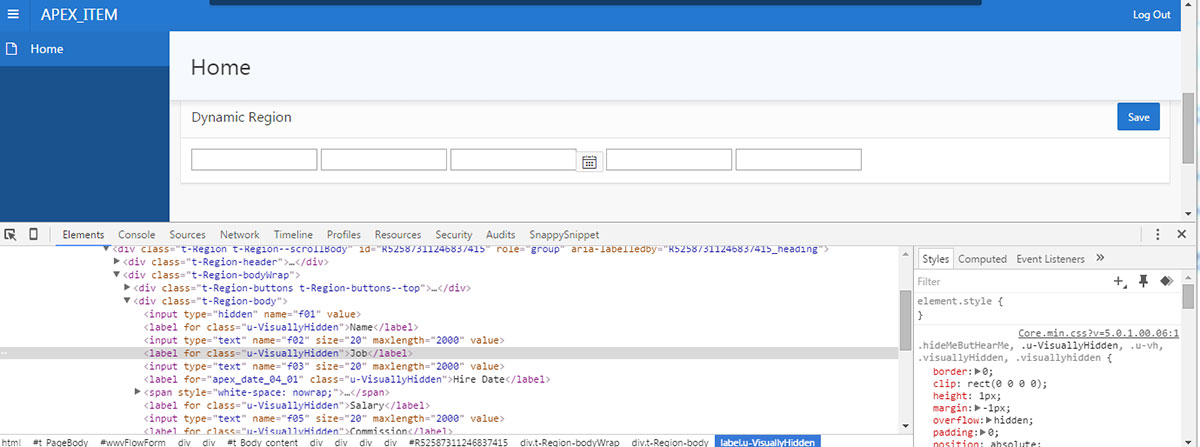Select the Computed sidebar tab
This screenshot has height=447, width=1200.
coord(982,258)
